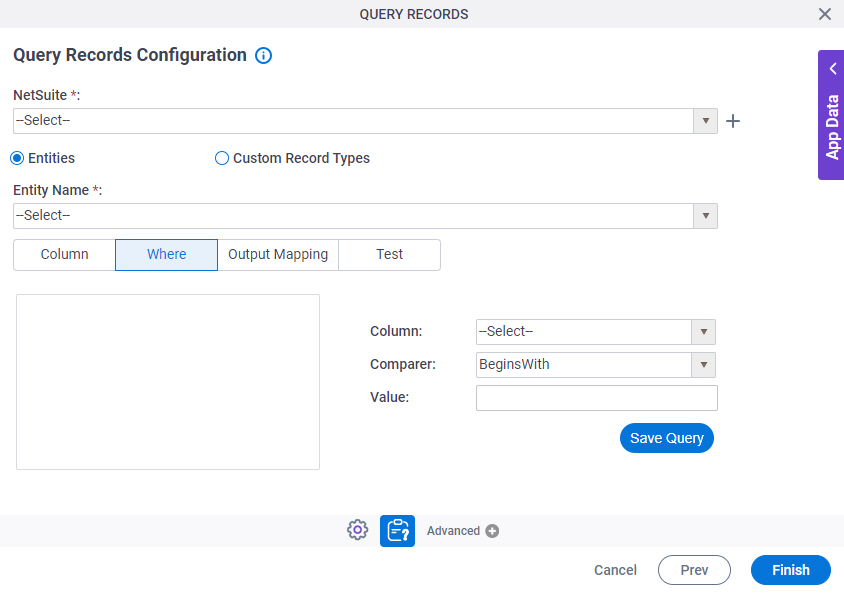Screen dimensions: 844x594
Task: Expand the Comparer dropdown showing BeginsWith
Action: [x=704, y=364]
